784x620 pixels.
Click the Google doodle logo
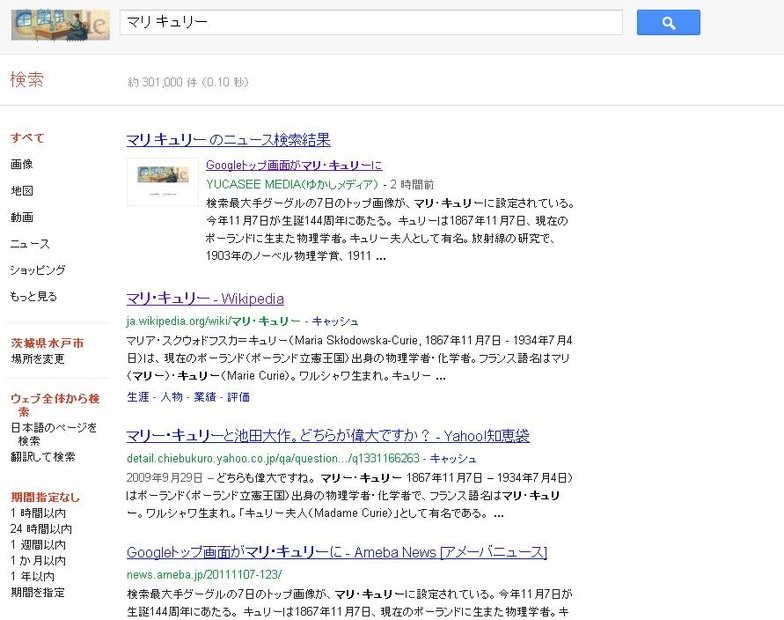coord(60,24)
